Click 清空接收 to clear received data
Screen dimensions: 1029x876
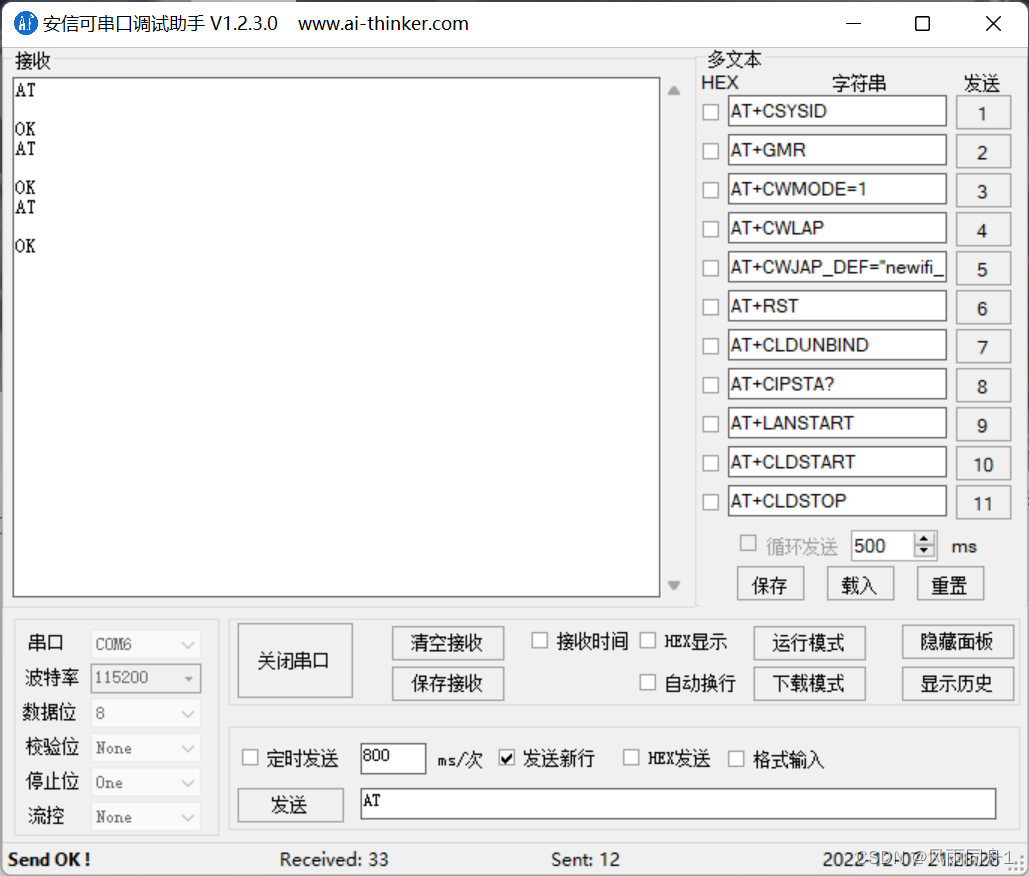[447, 642]
